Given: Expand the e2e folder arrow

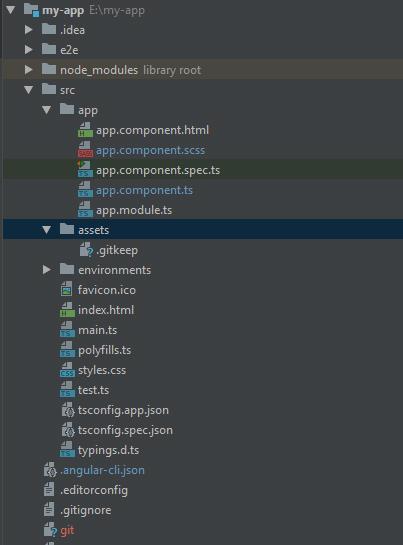Looking at the screenshot, I should click(x=29, y=50).
